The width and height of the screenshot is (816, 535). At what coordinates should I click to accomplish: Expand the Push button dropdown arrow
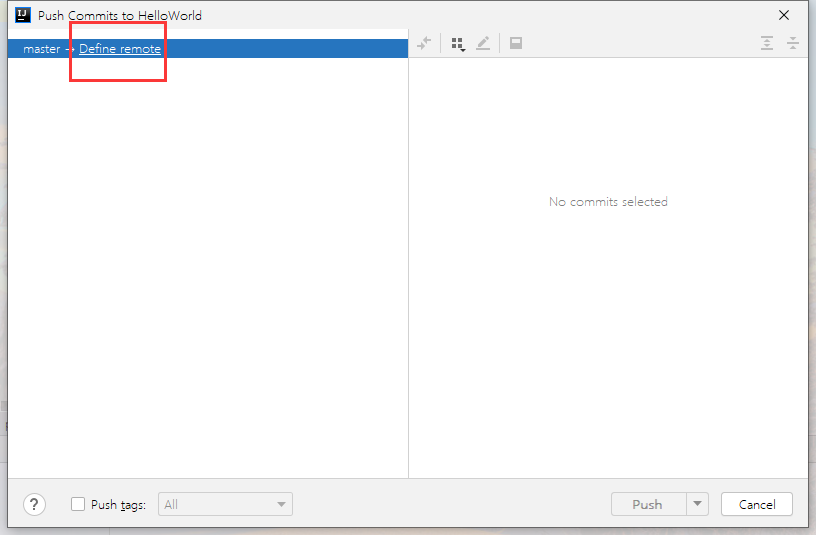coord(697,504)
